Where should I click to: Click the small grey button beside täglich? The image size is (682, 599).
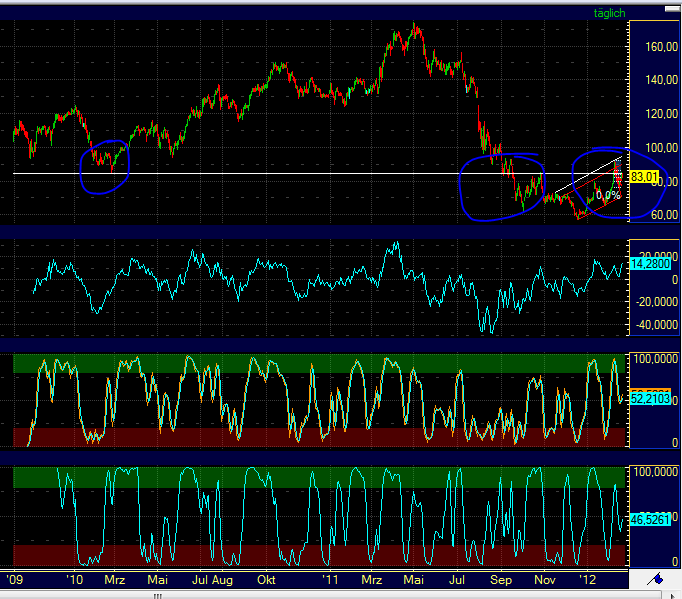click(x=672, y=9)
